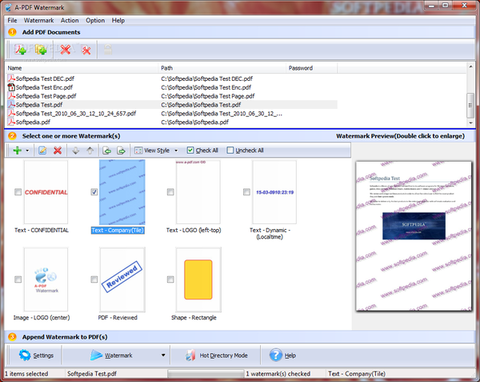Viewport: 480px width, 382px height.
Task: Click the Settings button
Action: tap(36, 355)
